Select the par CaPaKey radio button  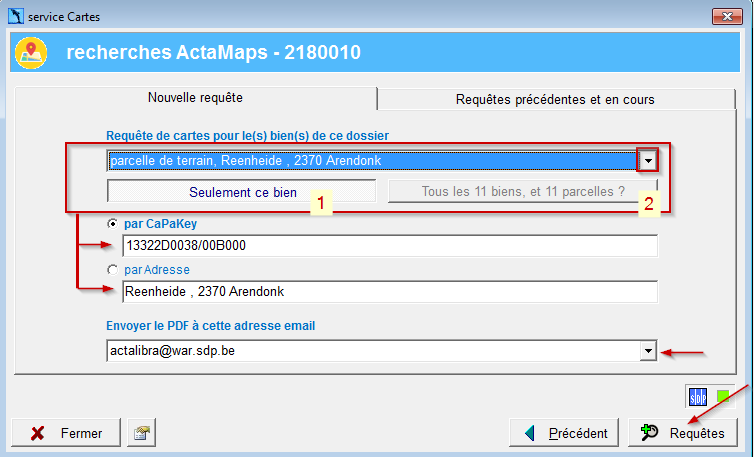tap(112, 224)
